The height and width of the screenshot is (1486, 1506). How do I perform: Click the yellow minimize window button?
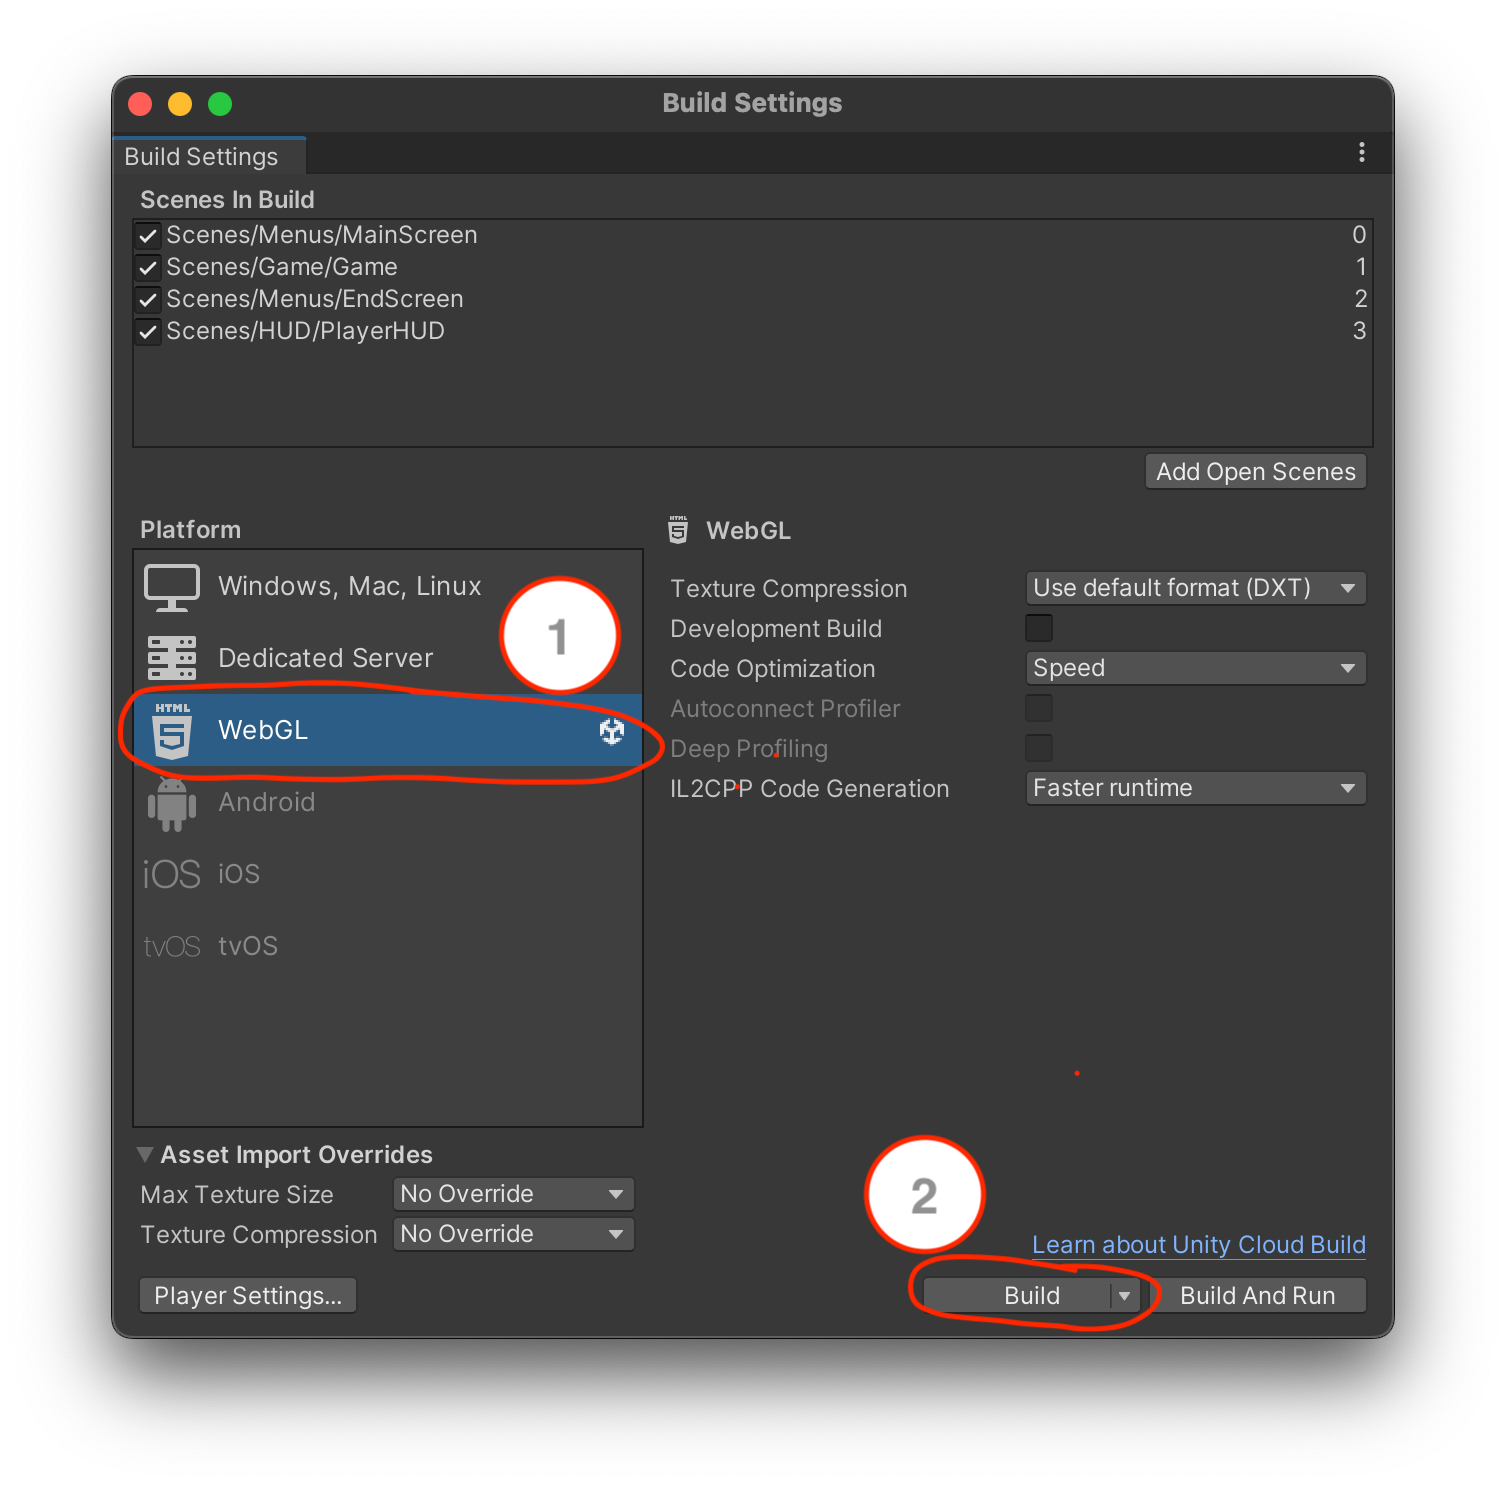pyautogui.click(x=180, y=104)
